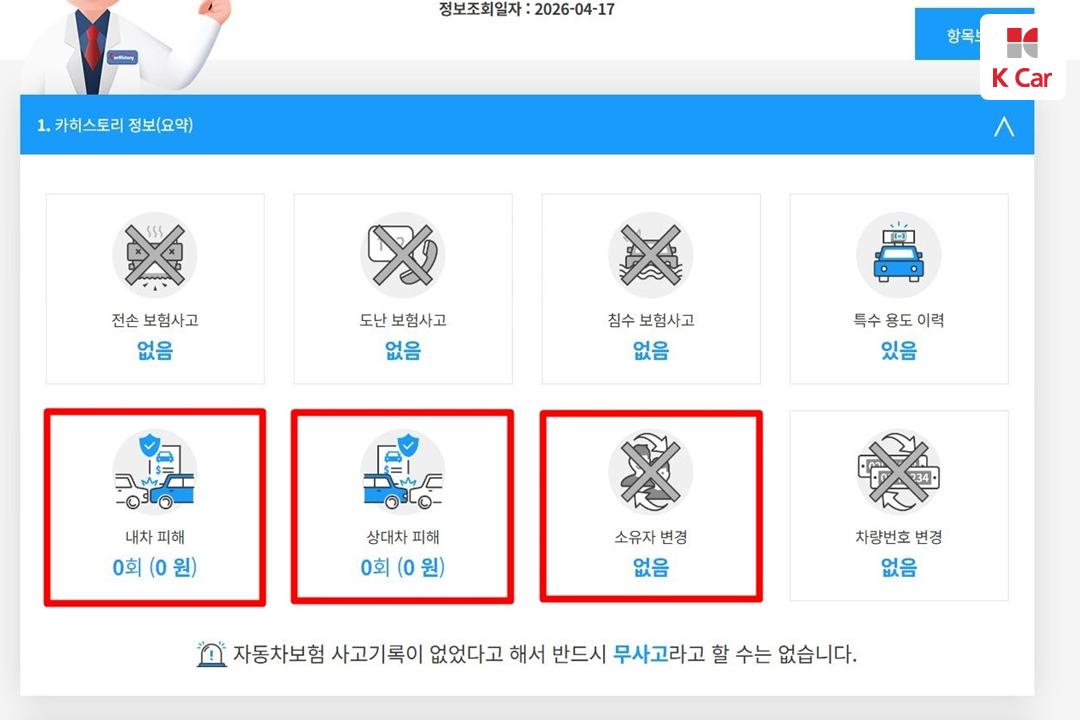Screen dimensions: 1080x720
Task: Click 없음 under 소유자 변경
Action: click(x=651, y=567)
